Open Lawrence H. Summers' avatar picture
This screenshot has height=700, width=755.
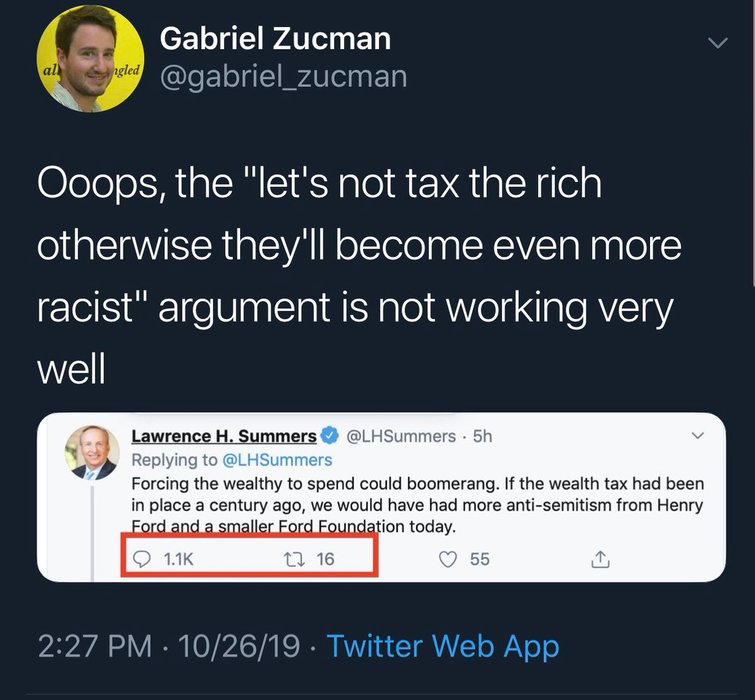pyautogui.click(x=93, y=453)
